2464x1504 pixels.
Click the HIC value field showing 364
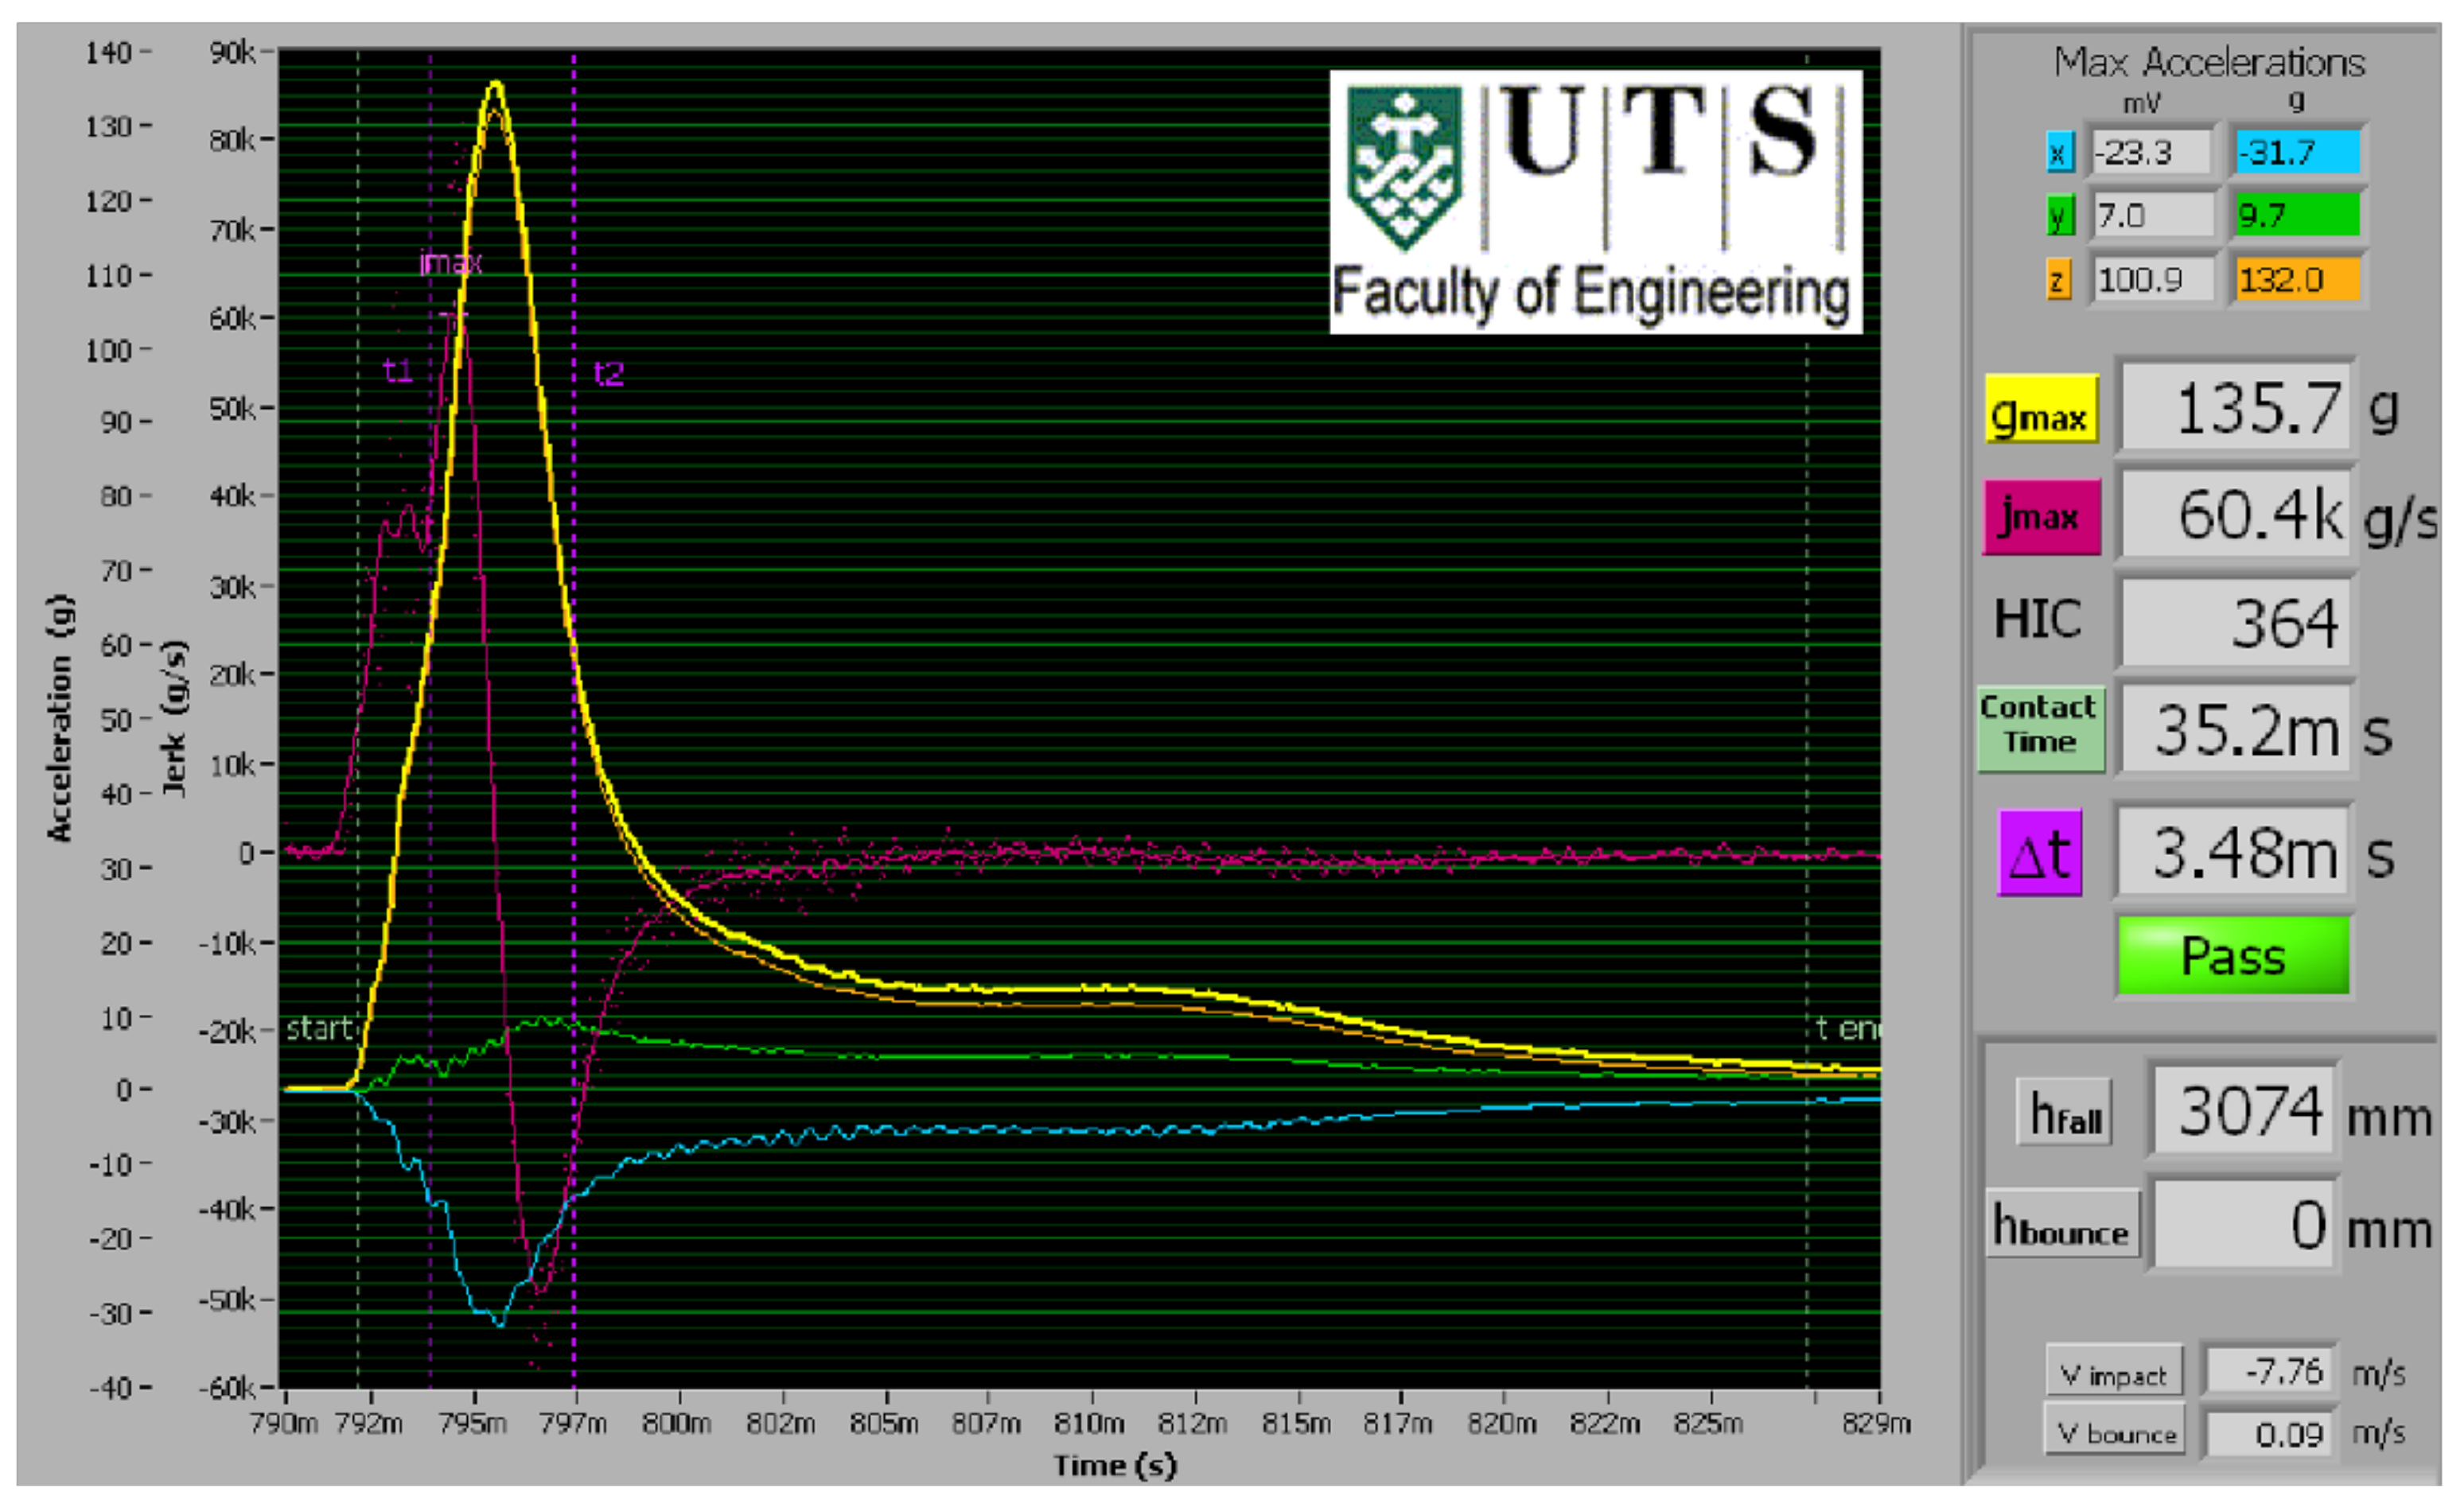tap(2235, 622)
